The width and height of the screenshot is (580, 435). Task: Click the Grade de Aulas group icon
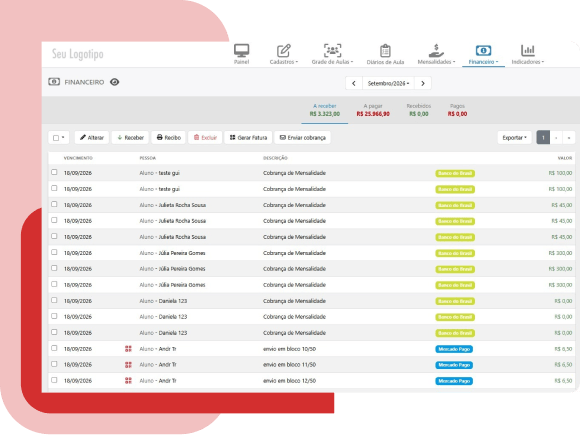[x=332, y=50]
